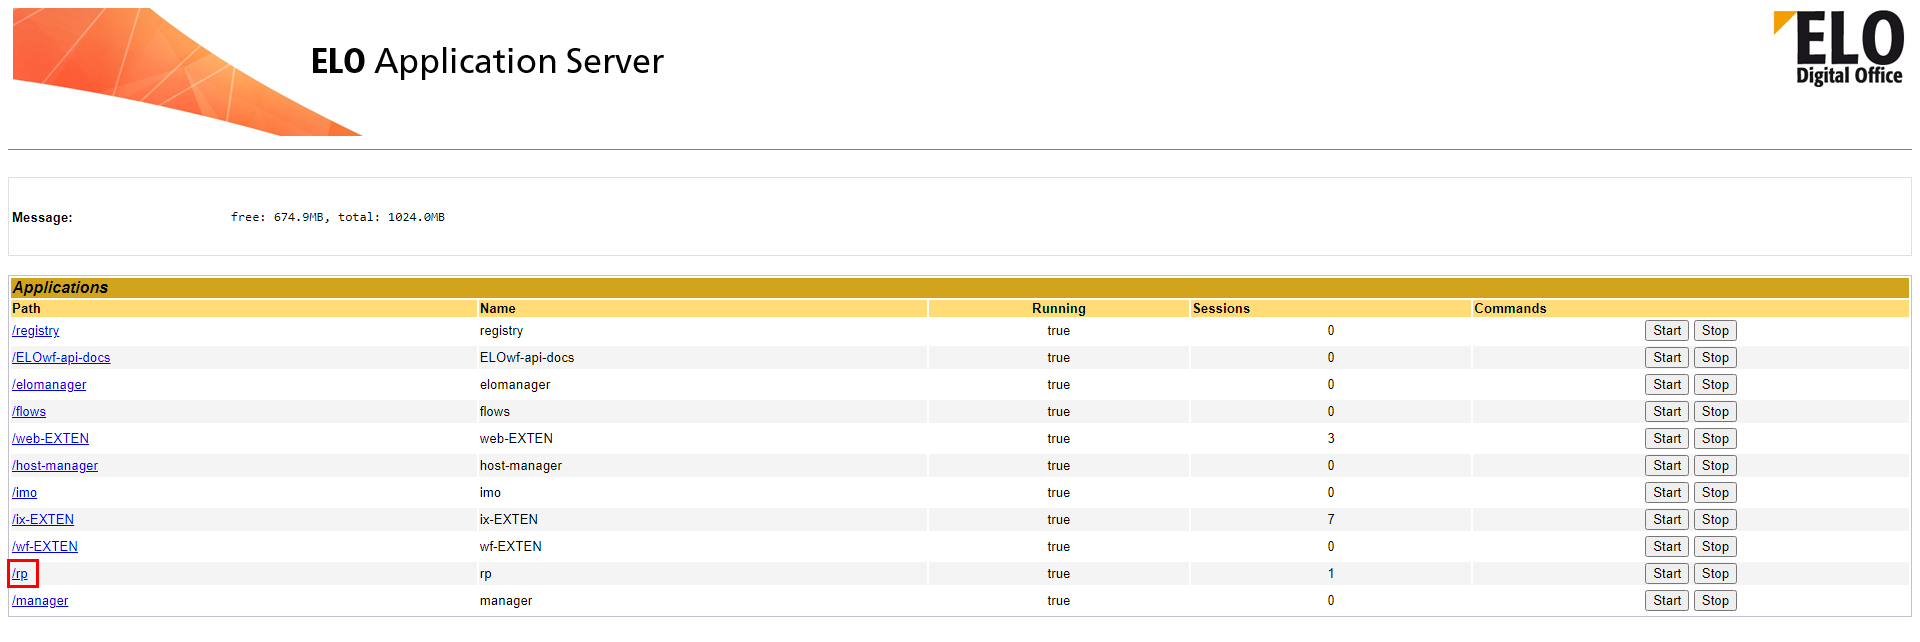Open the /registry path link

(36, 331)
